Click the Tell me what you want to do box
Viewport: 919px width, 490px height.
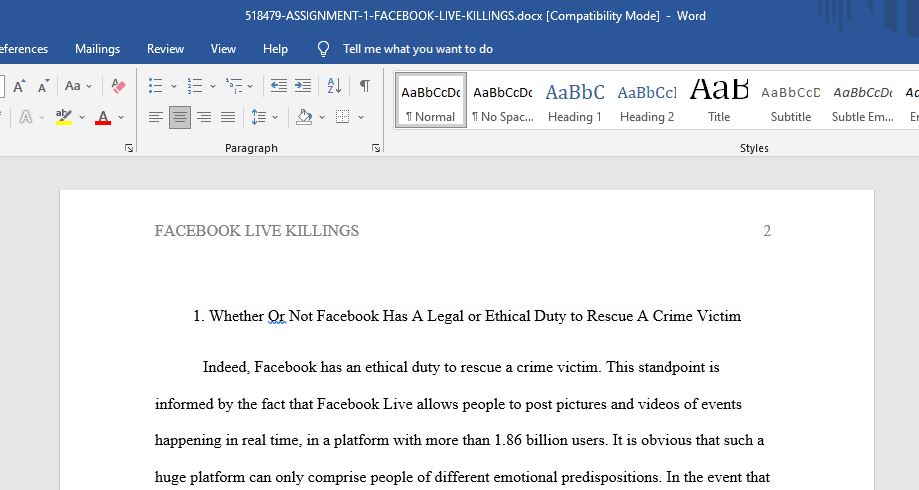click(417, 49)
